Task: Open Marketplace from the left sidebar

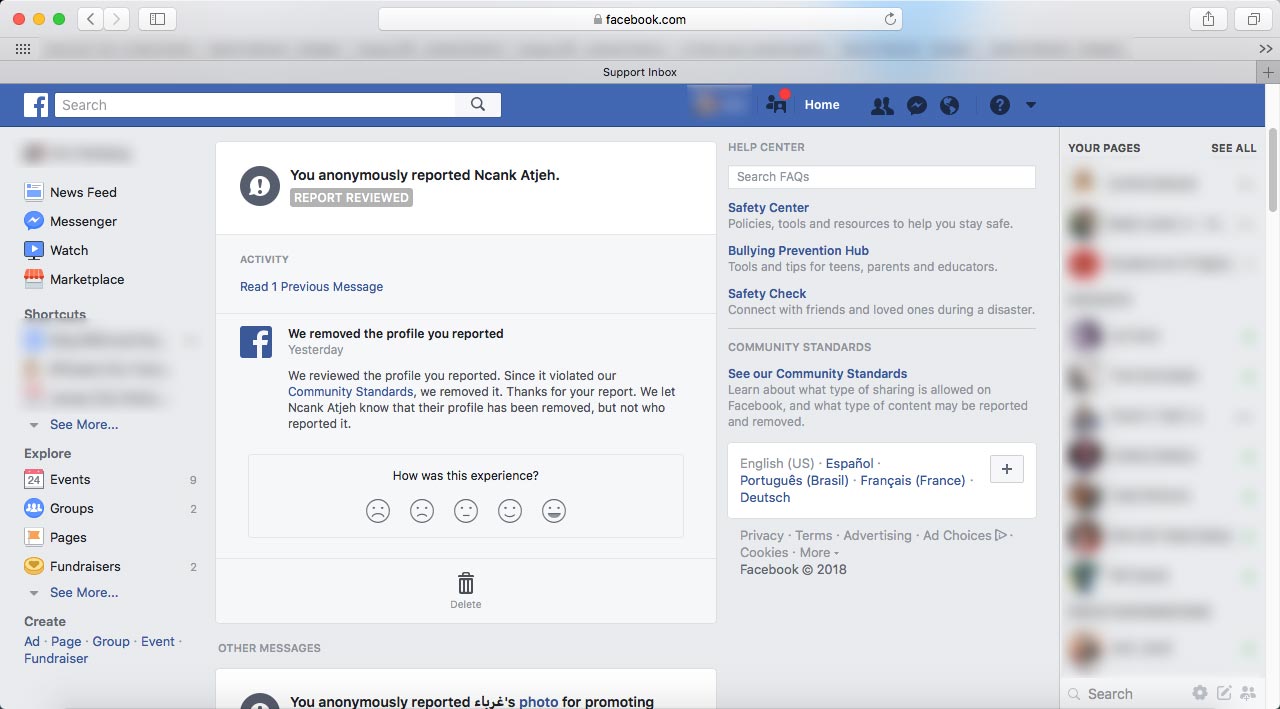Action: [86, 279]
